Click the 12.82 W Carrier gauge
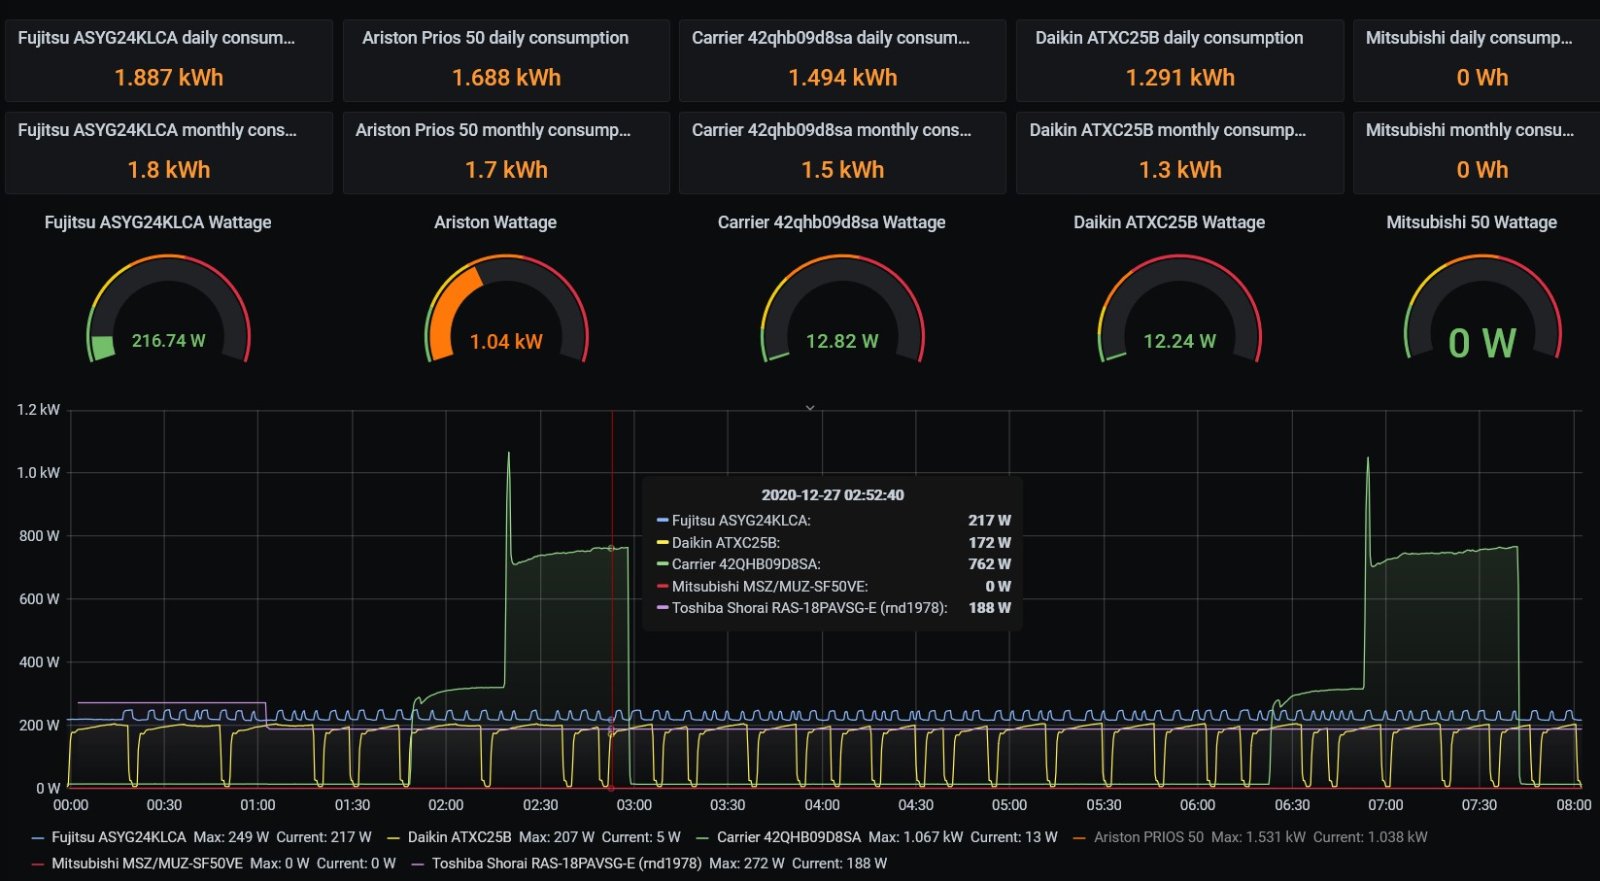Image resolution: width=1600 pixels, height=881 pixels. click(842, 309)
